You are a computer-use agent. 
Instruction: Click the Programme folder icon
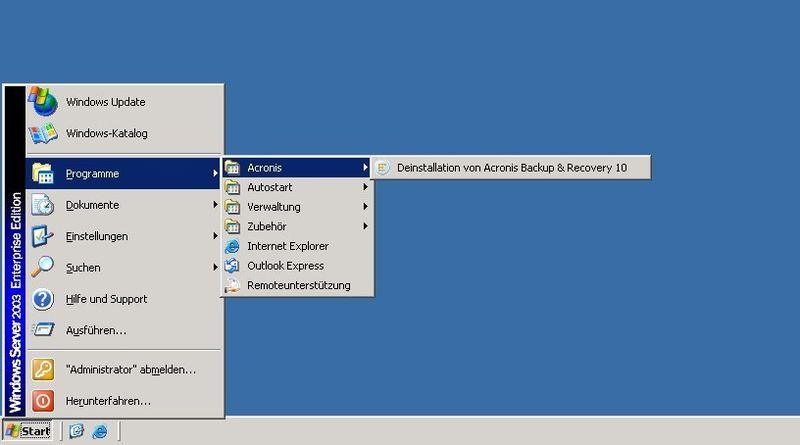tap(43, 174)
